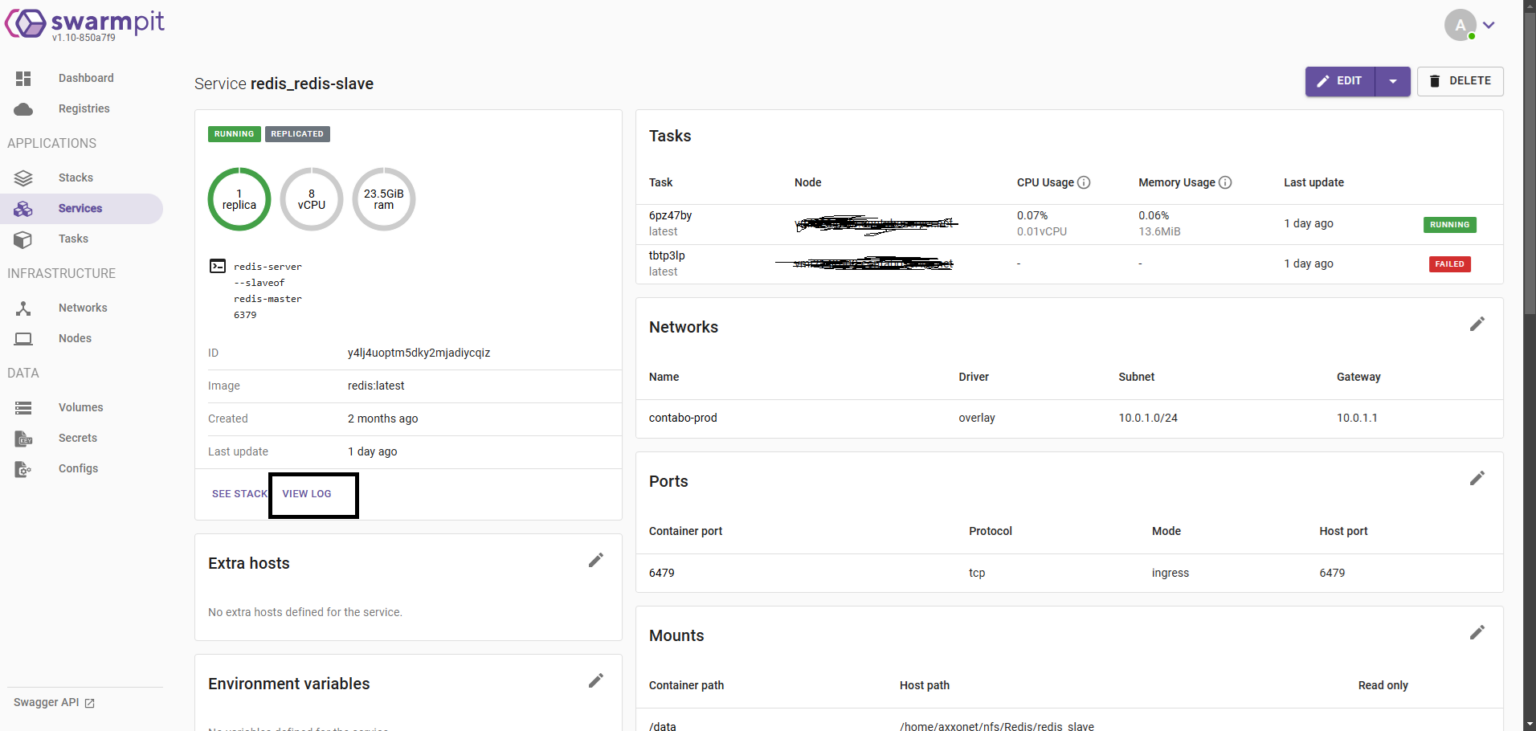Select Nodes under Infrastructure

74,338
